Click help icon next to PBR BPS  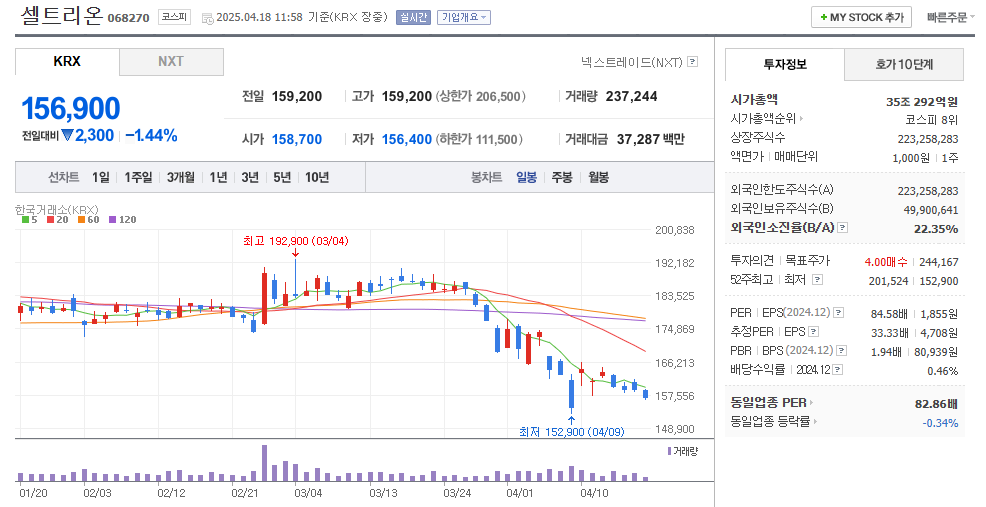[841, 350]
